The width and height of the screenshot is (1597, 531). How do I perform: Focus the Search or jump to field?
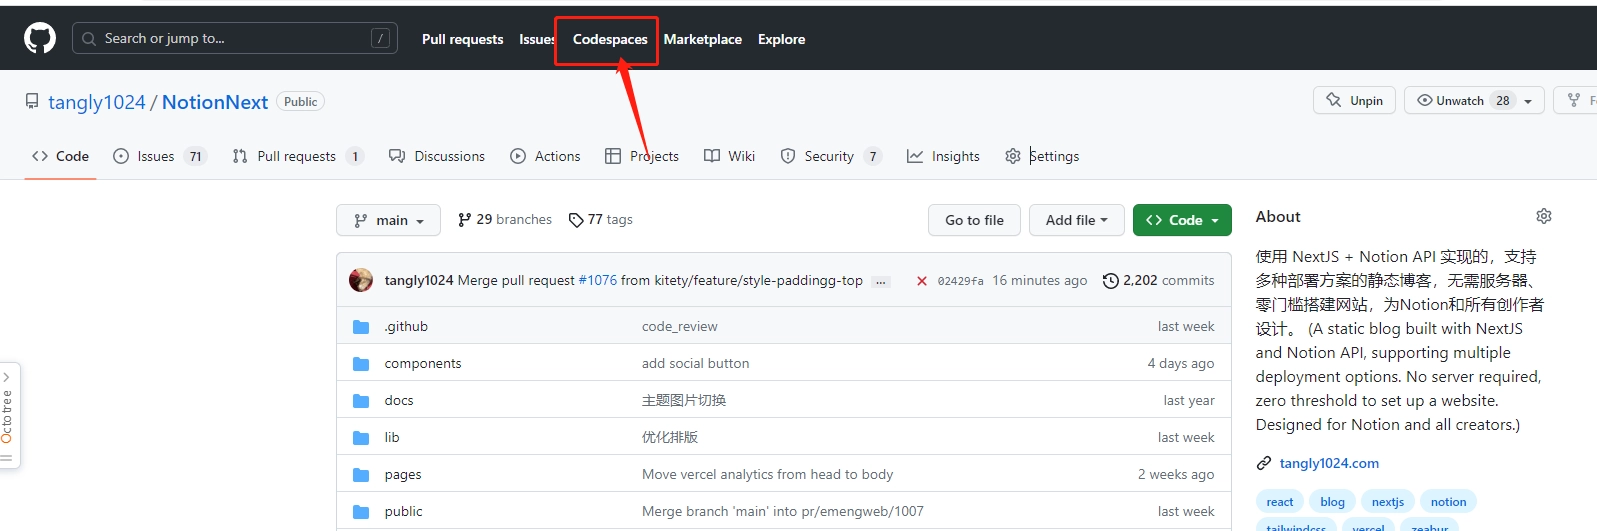click(235, 38)
